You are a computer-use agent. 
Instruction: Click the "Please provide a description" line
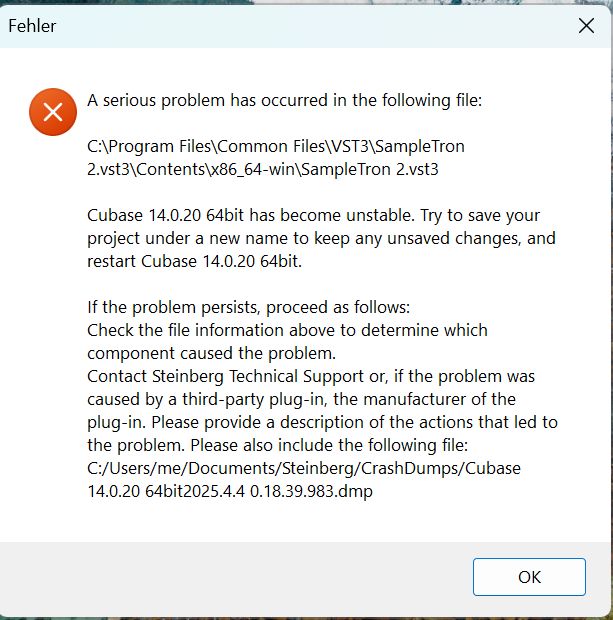[322, 422]
